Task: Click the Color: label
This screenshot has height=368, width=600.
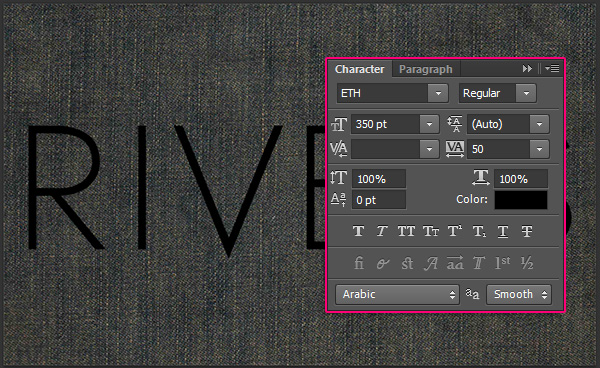Action: 471,199
